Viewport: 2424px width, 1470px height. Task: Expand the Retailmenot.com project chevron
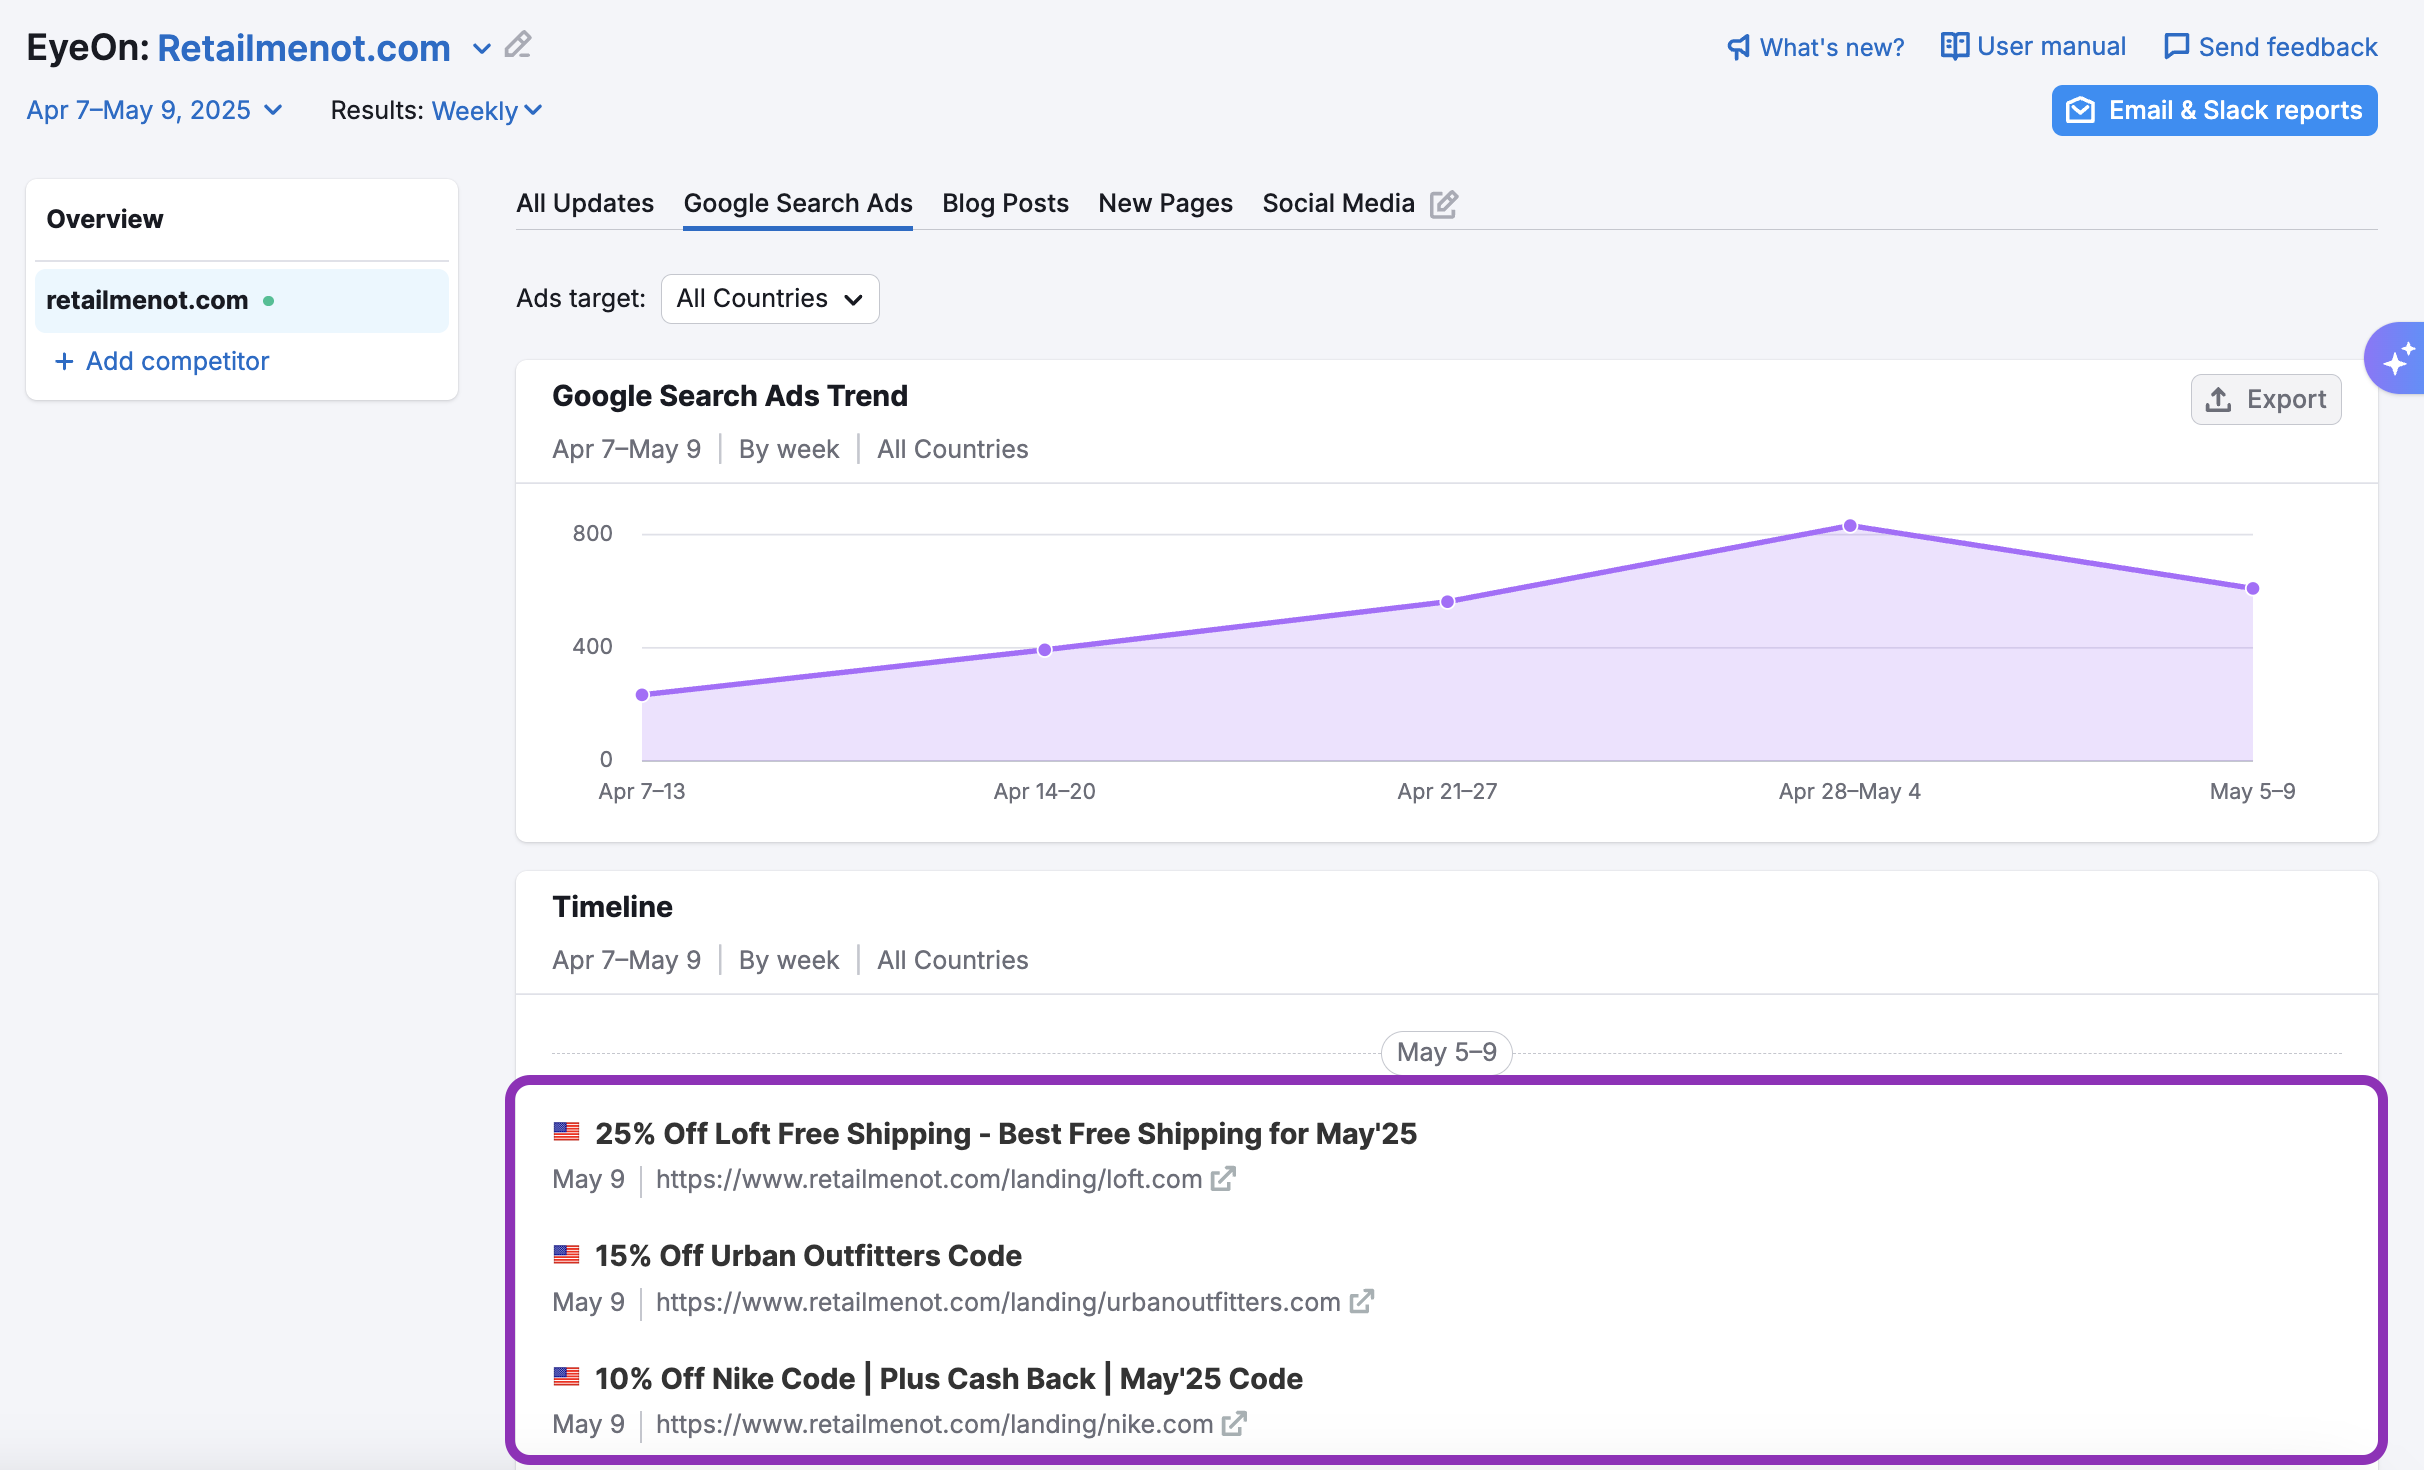point(482,48)
